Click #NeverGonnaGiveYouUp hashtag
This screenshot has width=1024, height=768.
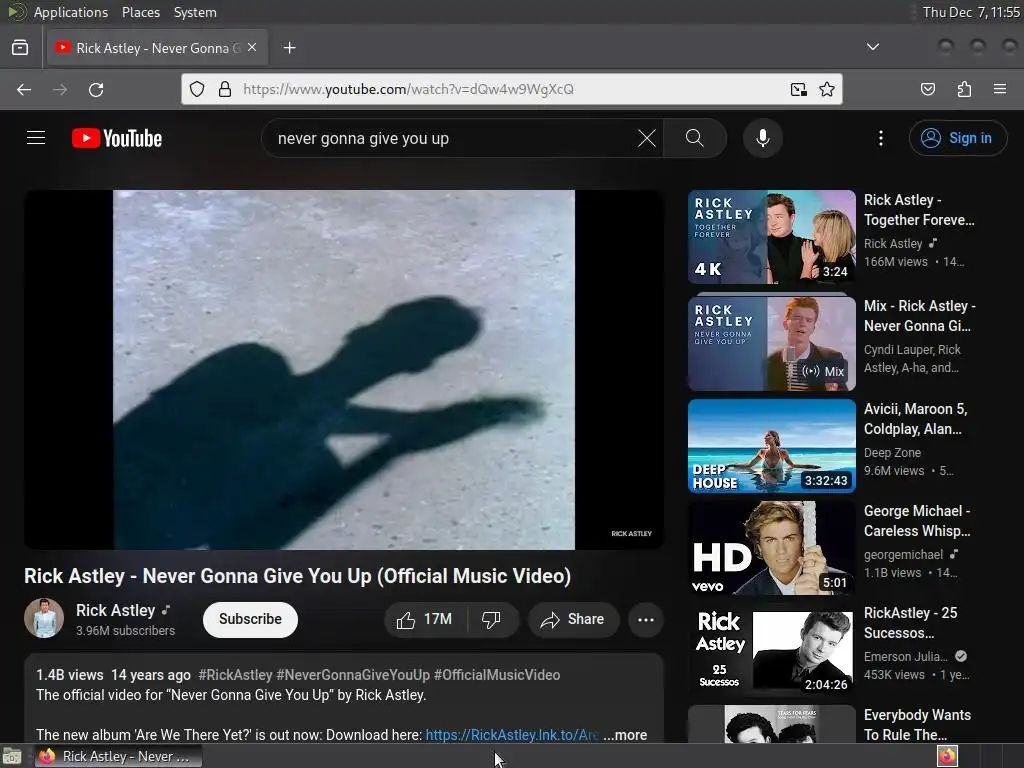353,675
